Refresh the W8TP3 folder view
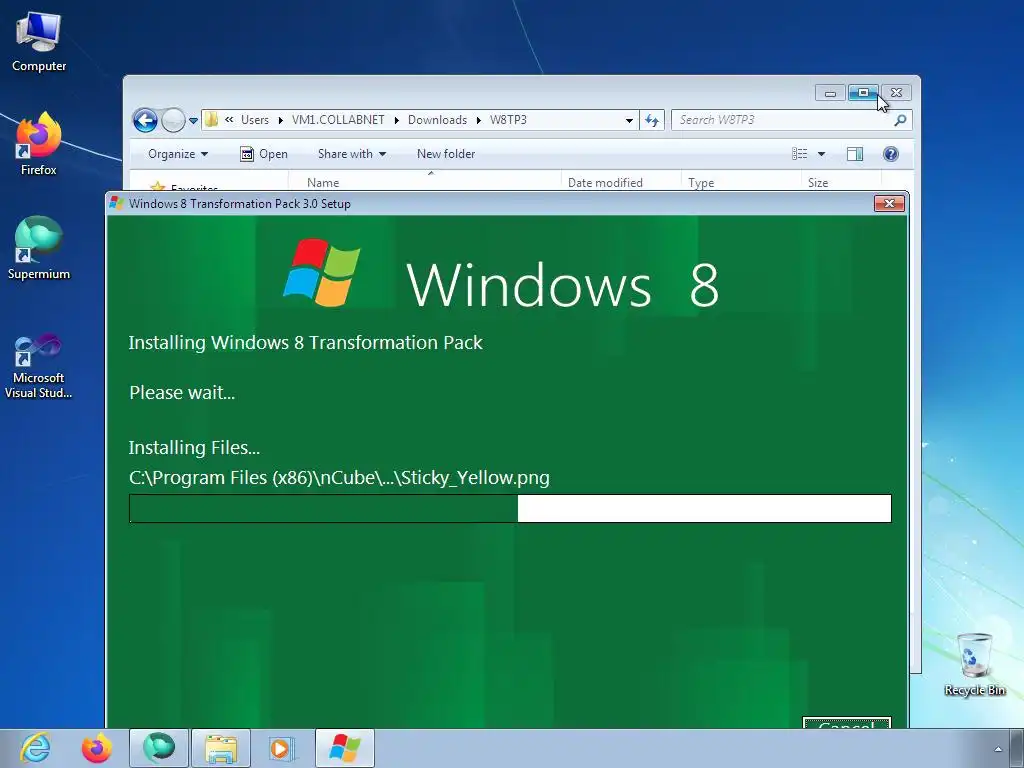This screenshot has width=1024, height=768. click(652, 120)
